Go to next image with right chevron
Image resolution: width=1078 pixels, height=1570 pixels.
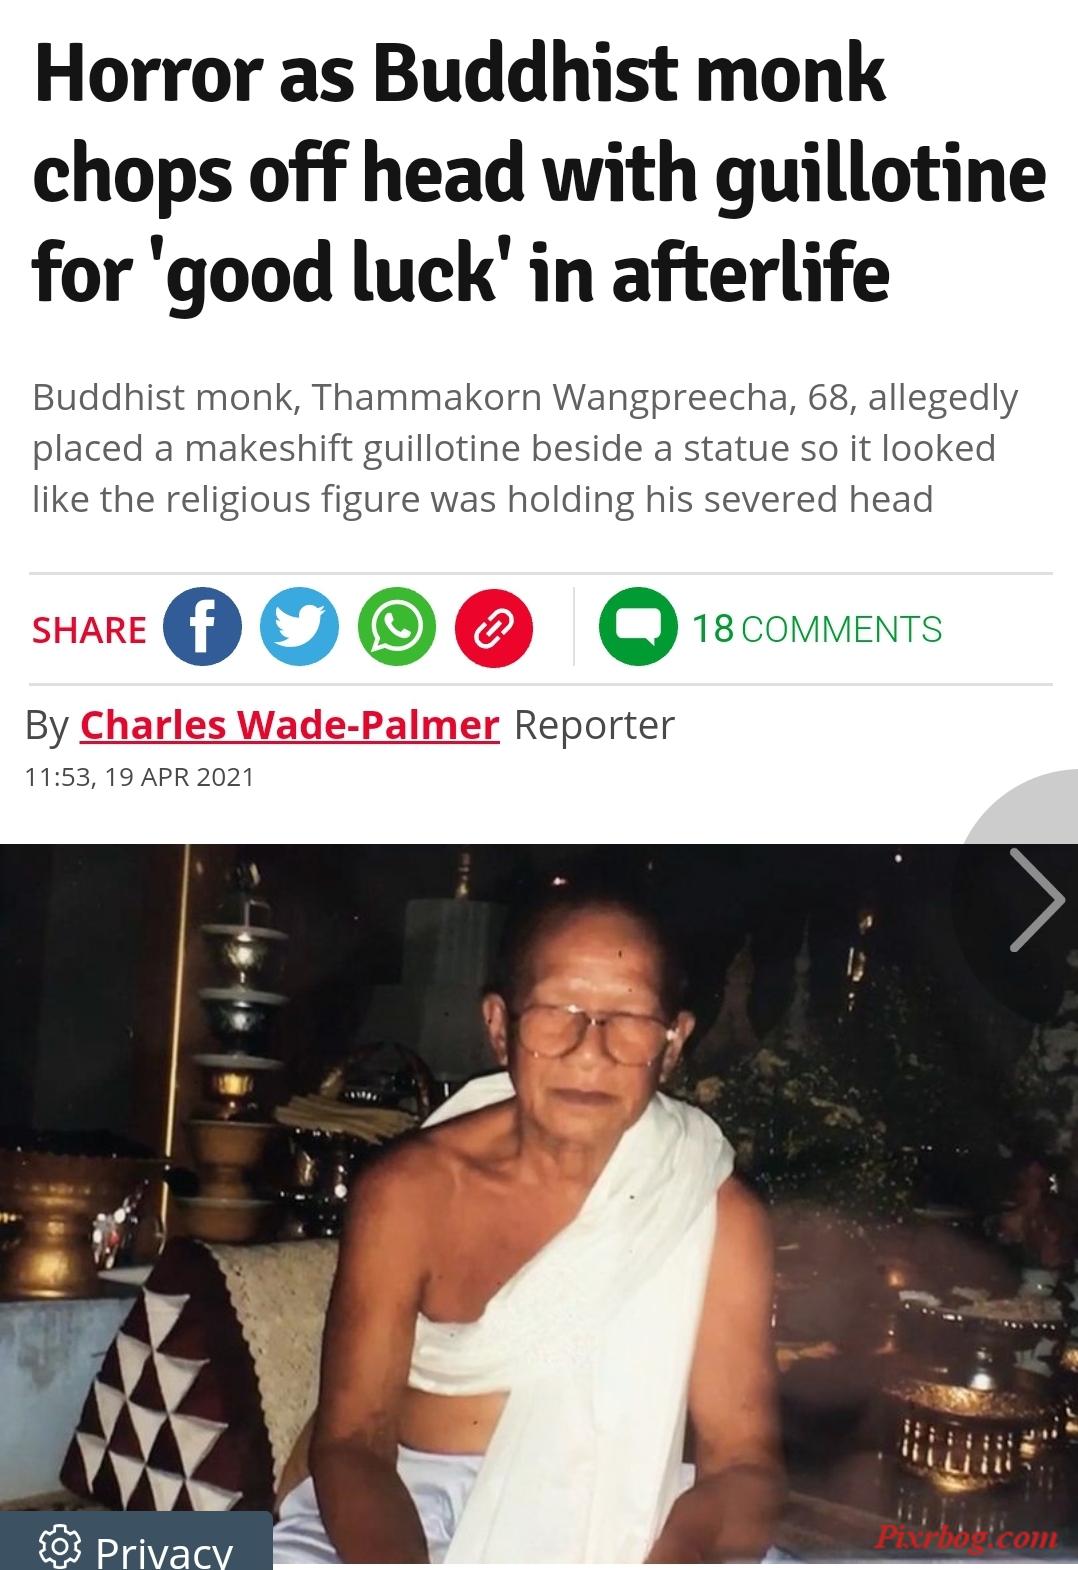coord(1036,899)
